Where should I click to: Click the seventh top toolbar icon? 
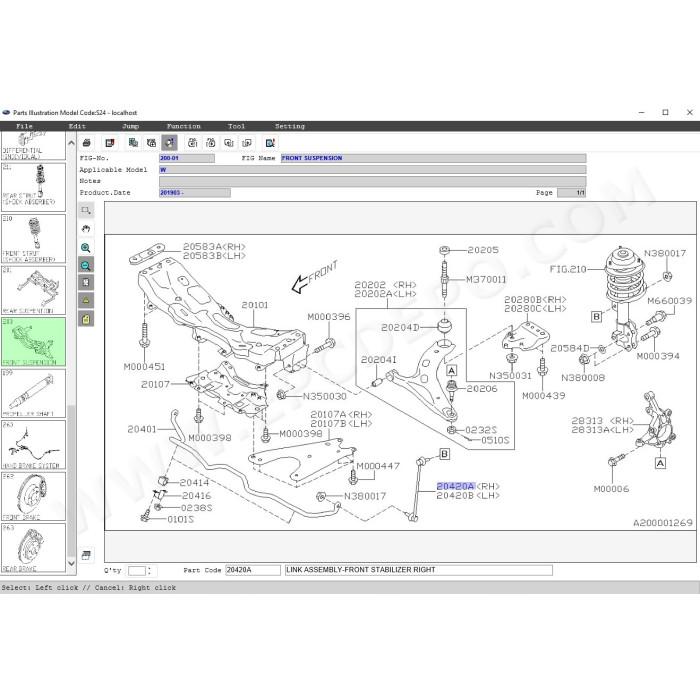click(210, 143)
